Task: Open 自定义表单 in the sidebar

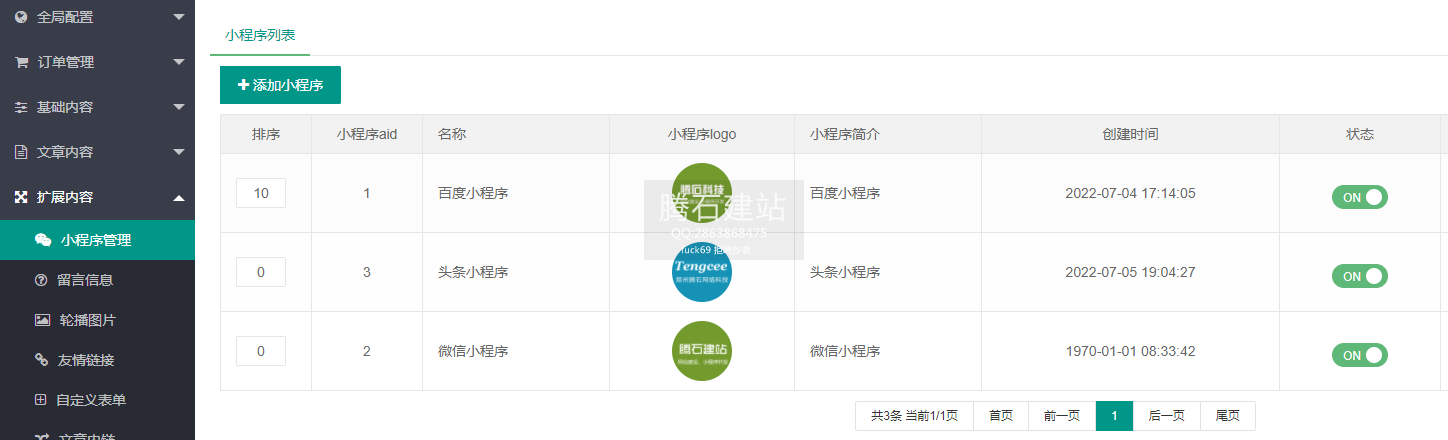Action: [90, 400]
